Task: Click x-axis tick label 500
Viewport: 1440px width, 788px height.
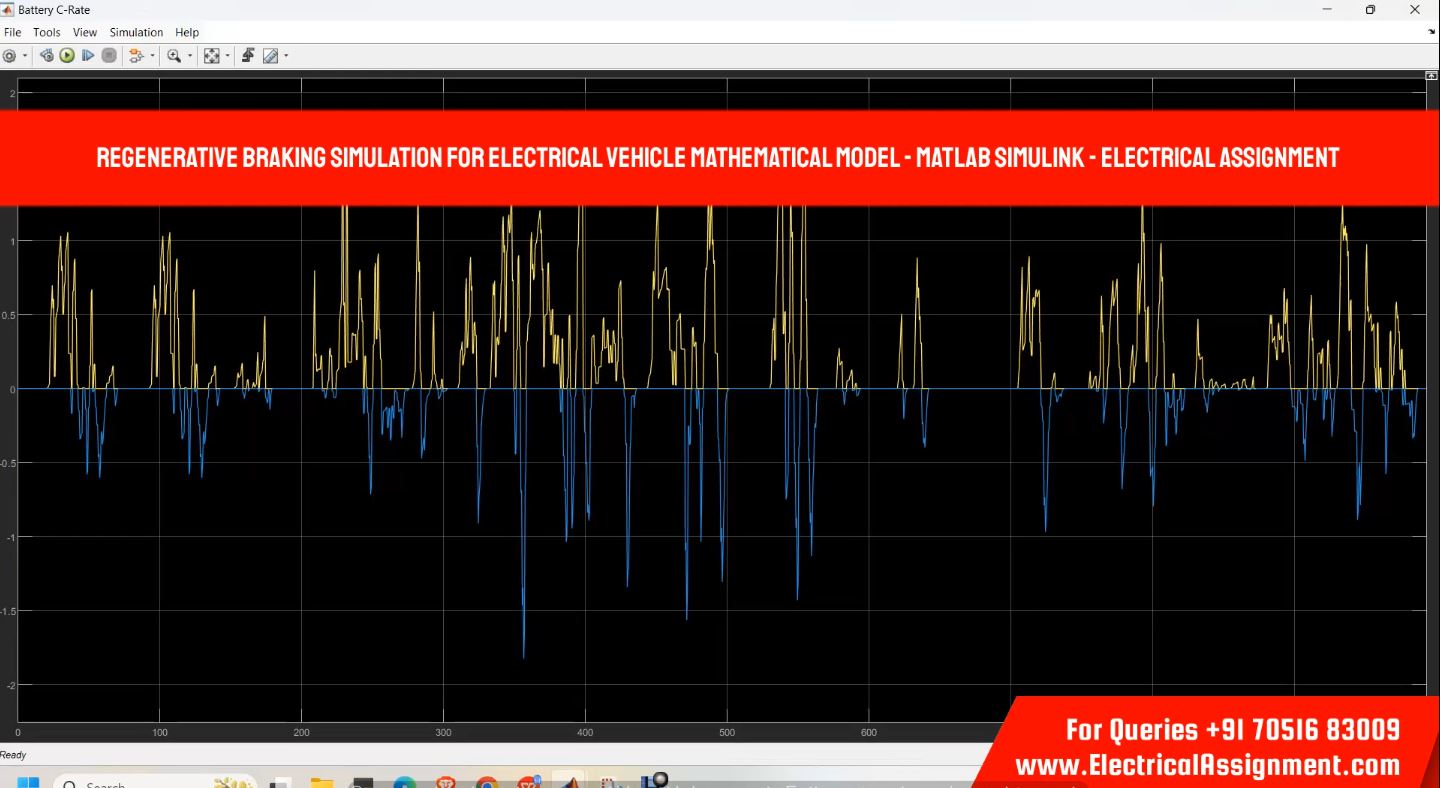Action: [x=727, y=733]
